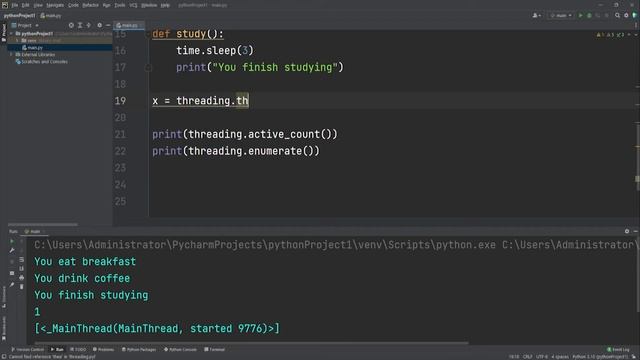Toggle the Project tool window sidebar button
Image resolution: width=640 pixels, height=360 pixels.
pyautogui.click(x=4, y=33)
